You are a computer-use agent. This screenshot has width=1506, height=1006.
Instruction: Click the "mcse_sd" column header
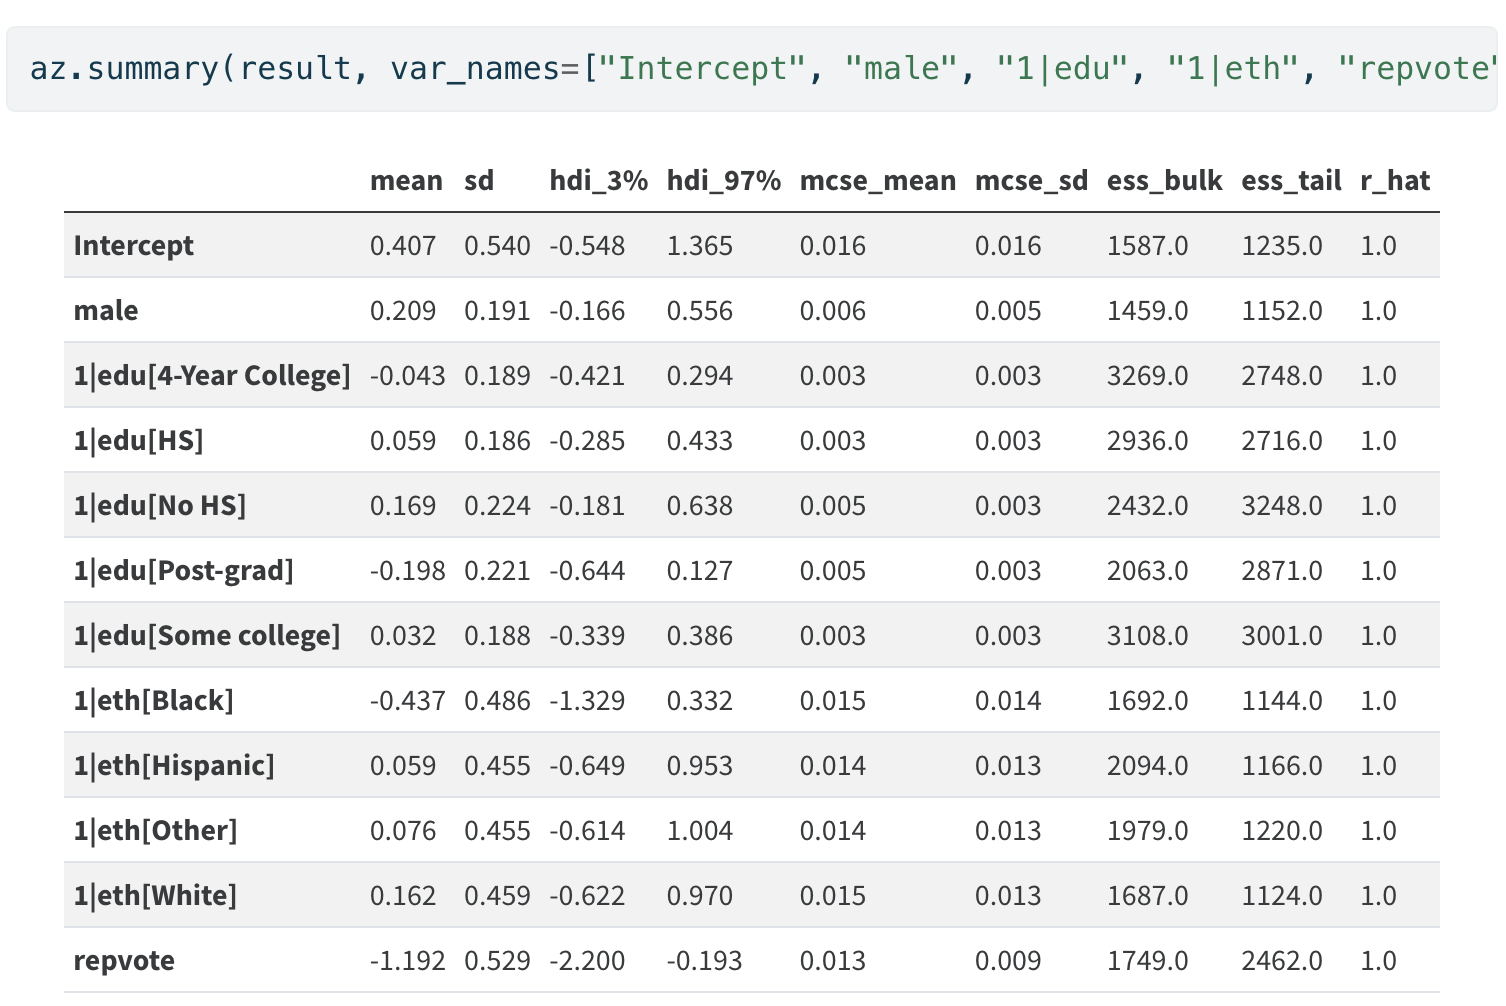(1031, 181)
